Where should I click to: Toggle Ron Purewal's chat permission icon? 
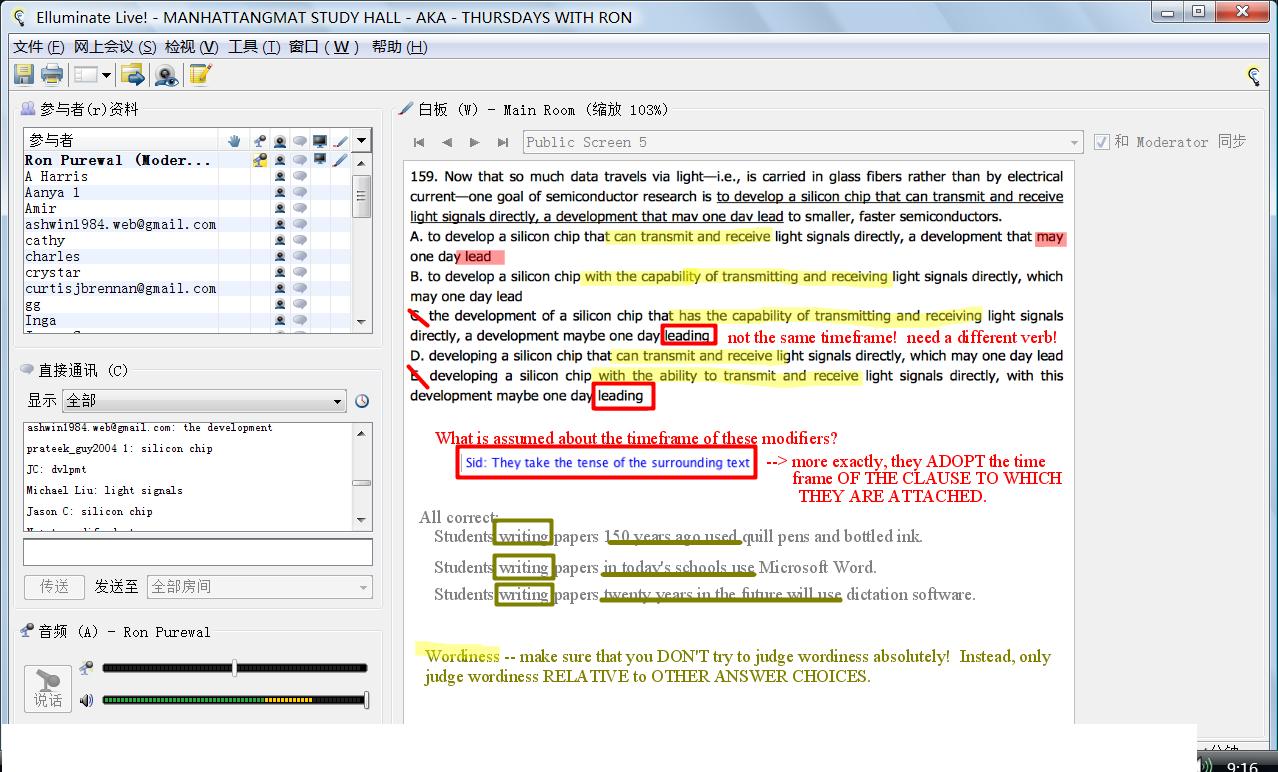click(x=300, y=160)
